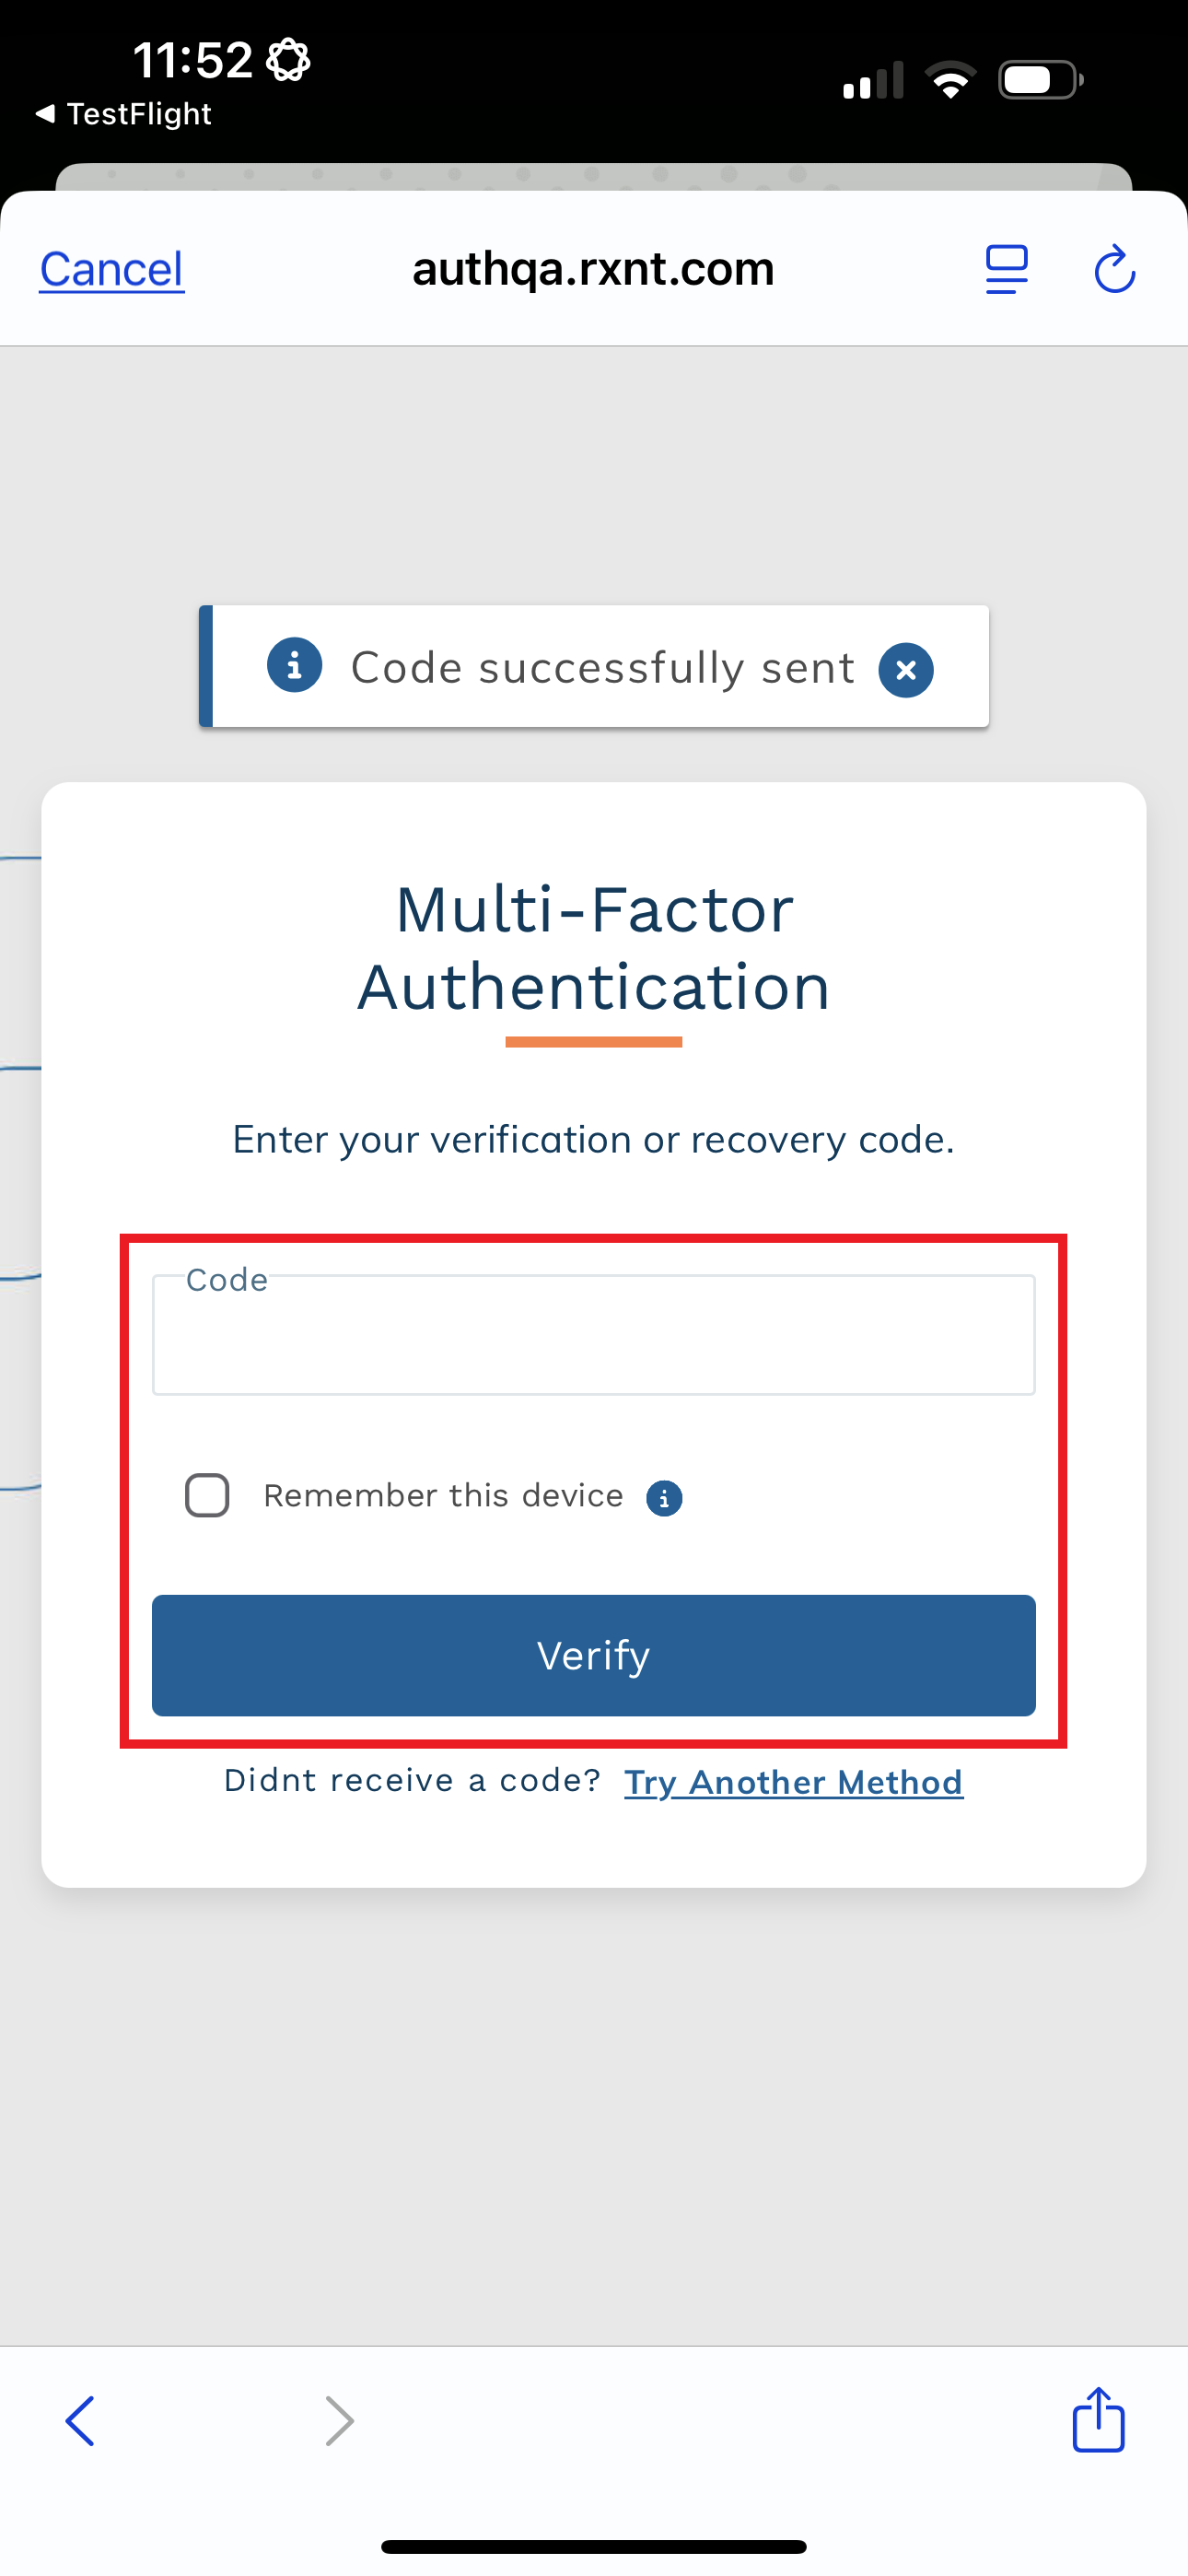Tap the info icon in the notification banner
This screenshot has height=2576, width=1188.
tap(294, 665)
